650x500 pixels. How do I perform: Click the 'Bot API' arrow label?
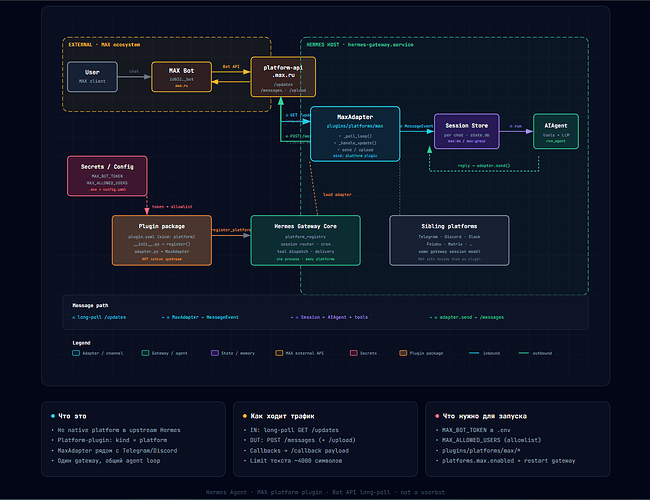click(x=231, y=66)
